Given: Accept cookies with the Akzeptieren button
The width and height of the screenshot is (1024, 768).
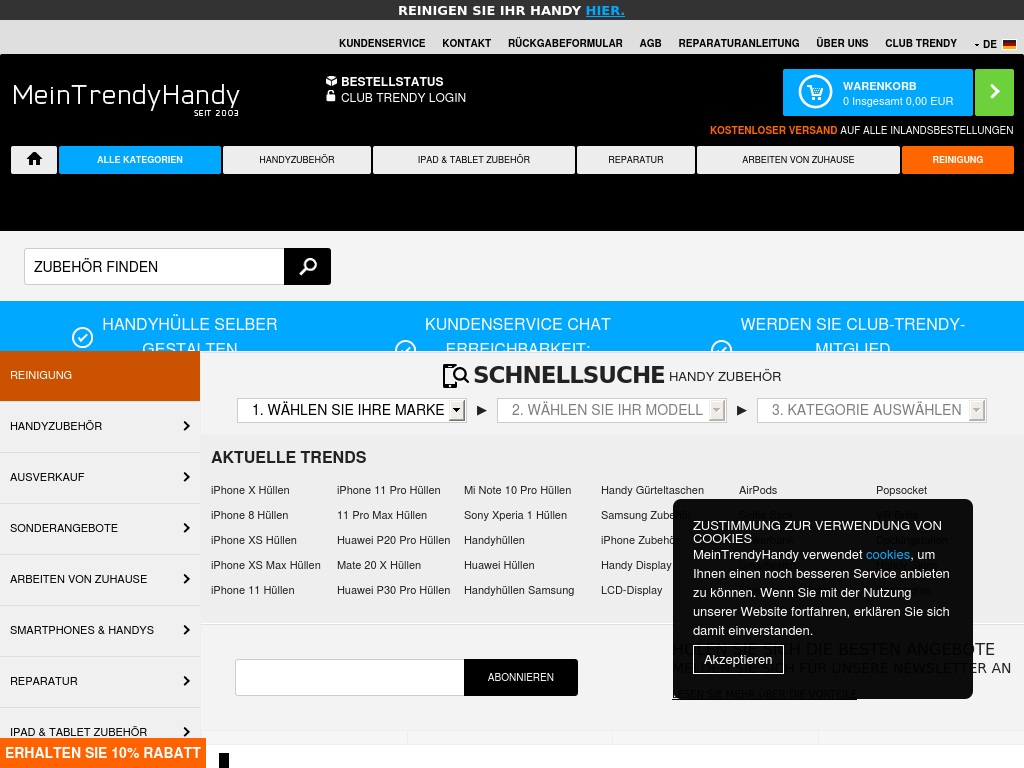Looking at the screenshot, I should [x=738, y=659].
